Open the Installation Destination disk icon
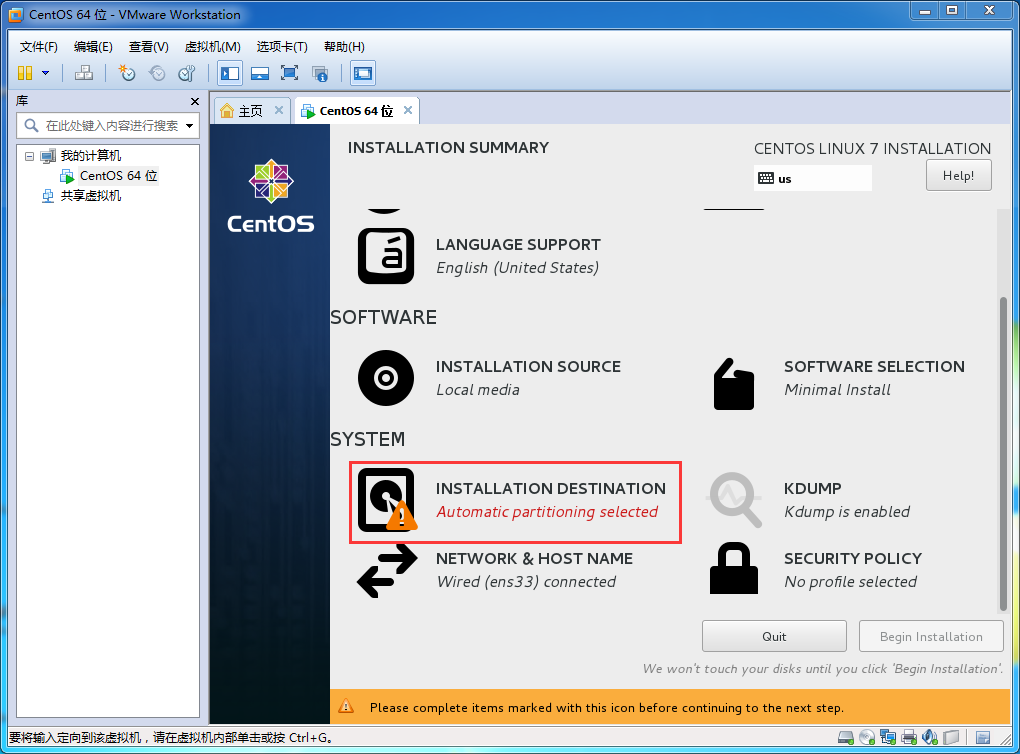 coord(387,500)
